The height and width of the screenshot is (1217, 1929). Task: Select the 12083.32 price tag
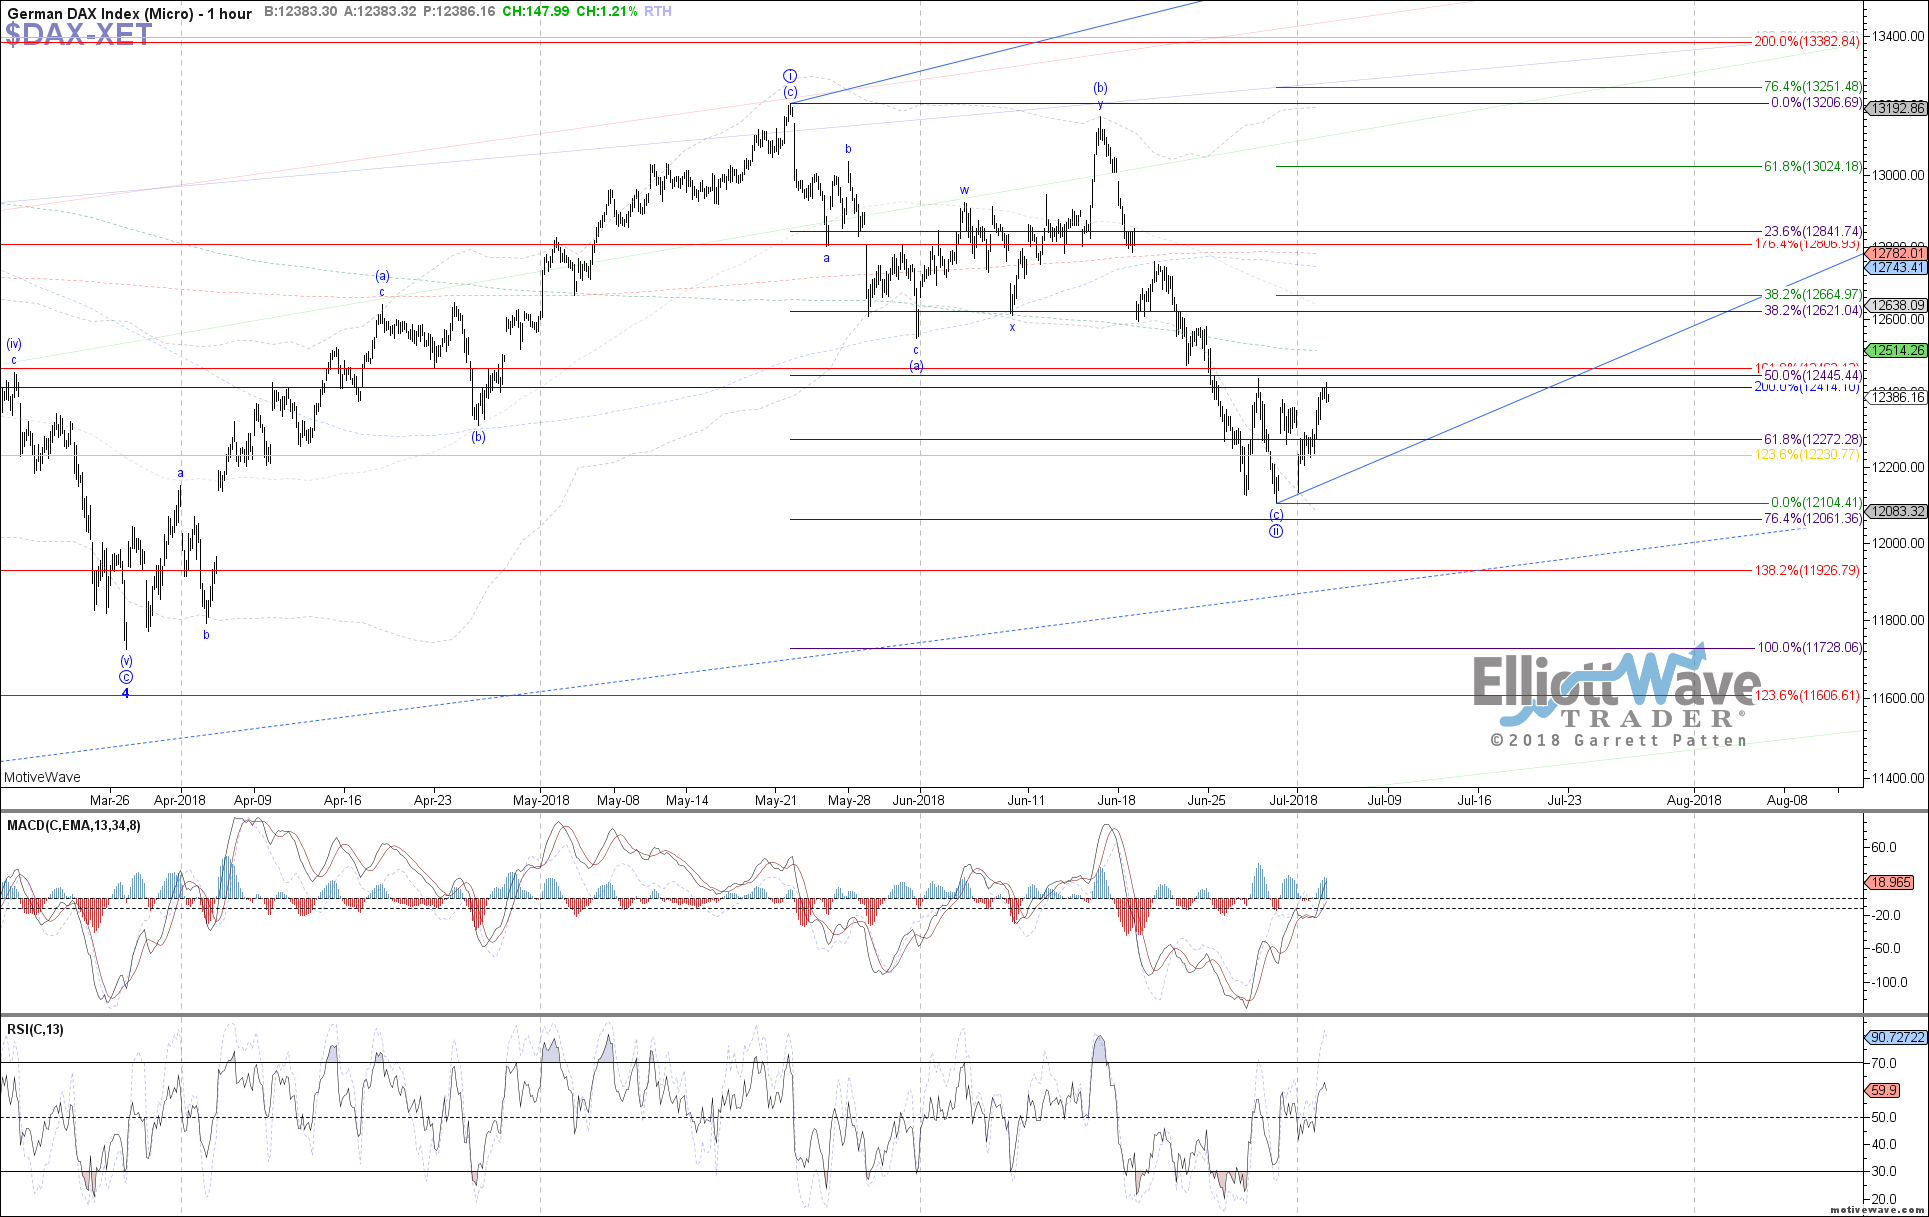coord(1897,512)
